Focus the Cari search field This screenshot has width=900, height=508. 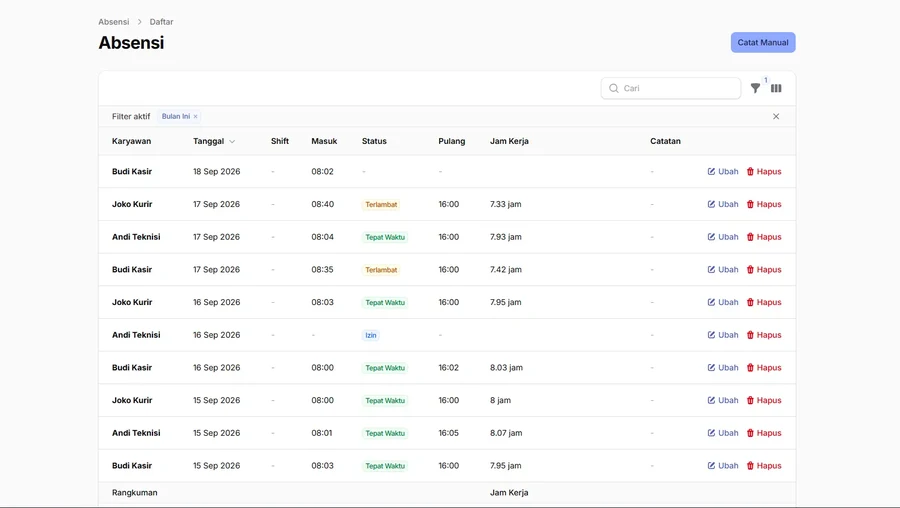670,88
